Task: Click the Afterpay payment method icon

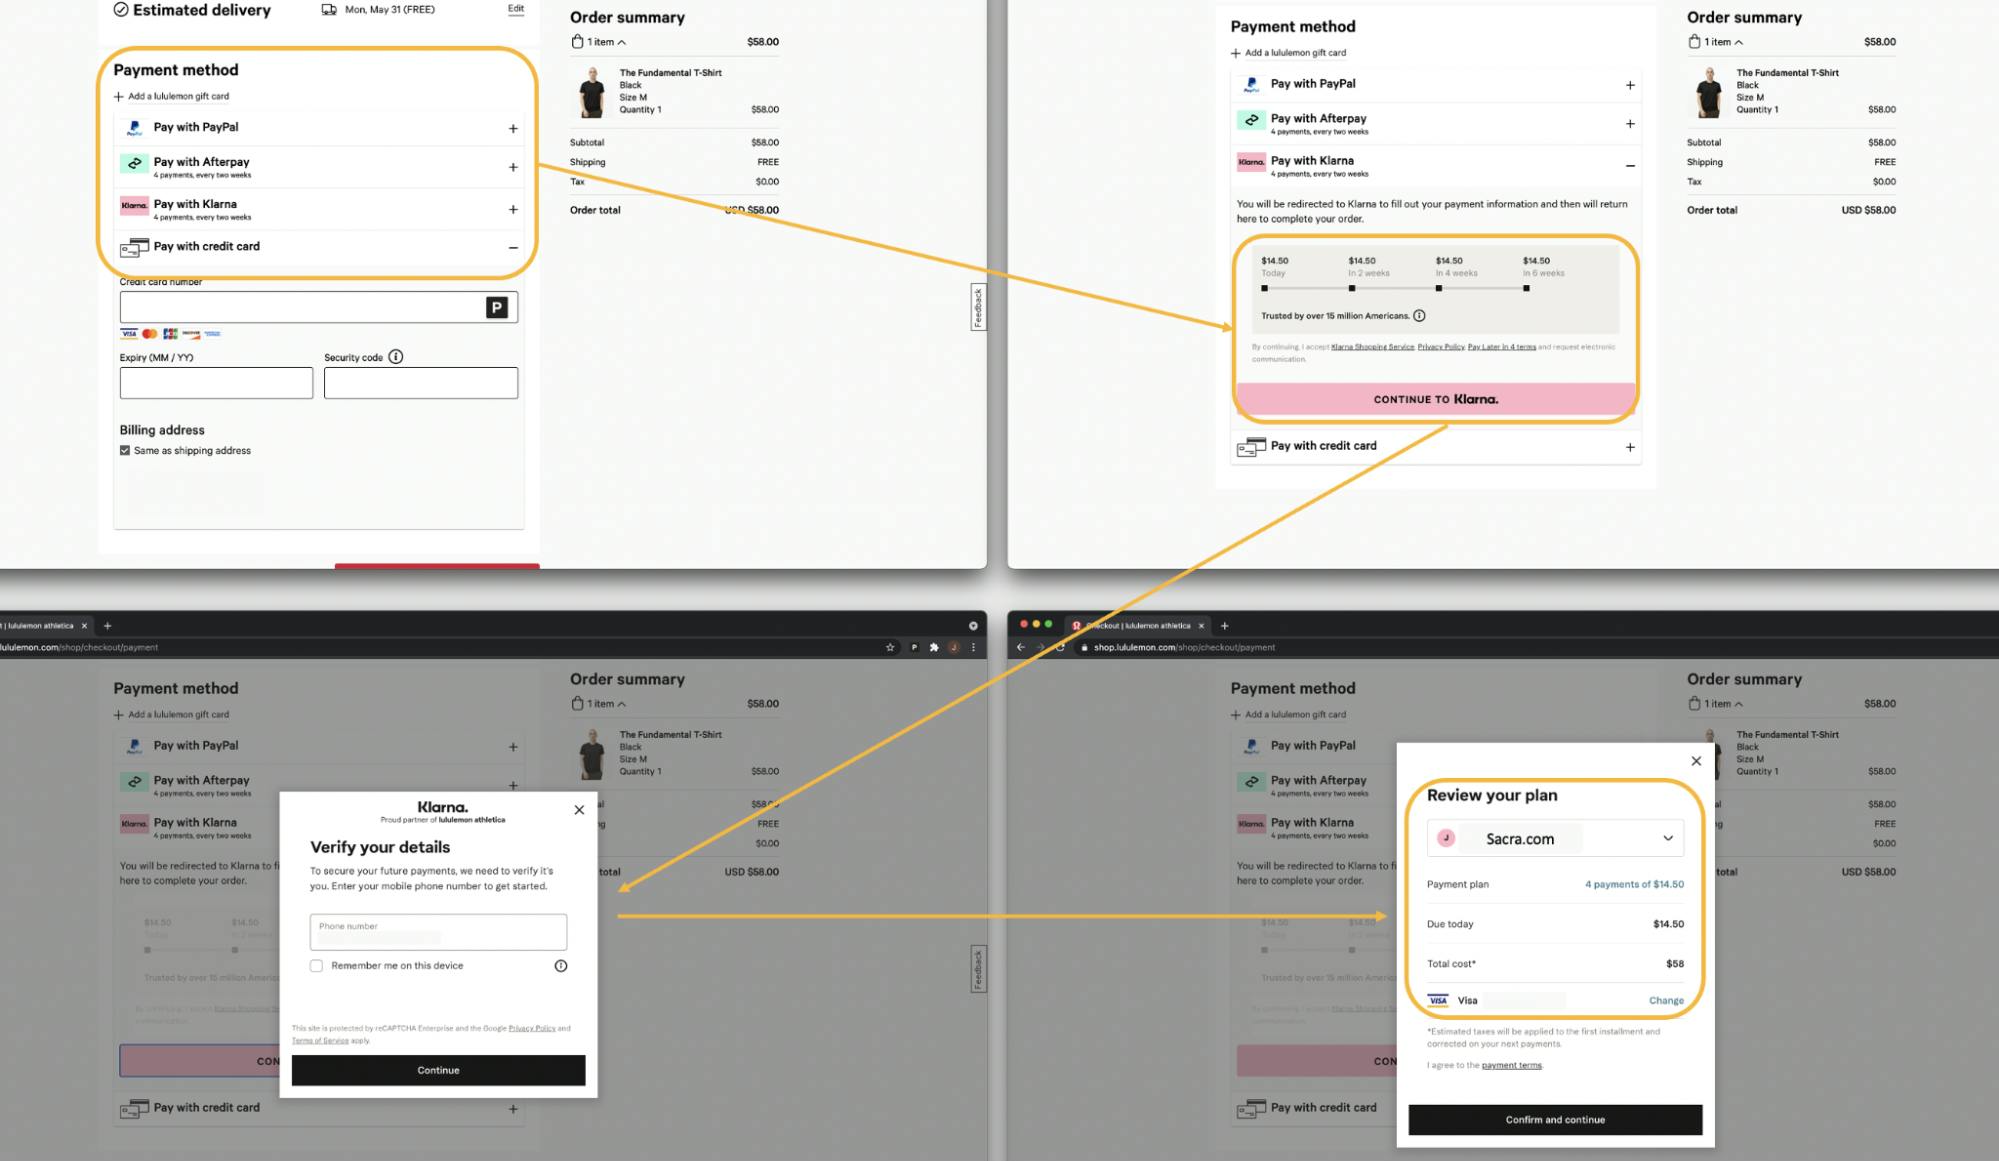Action: [134, 164]
